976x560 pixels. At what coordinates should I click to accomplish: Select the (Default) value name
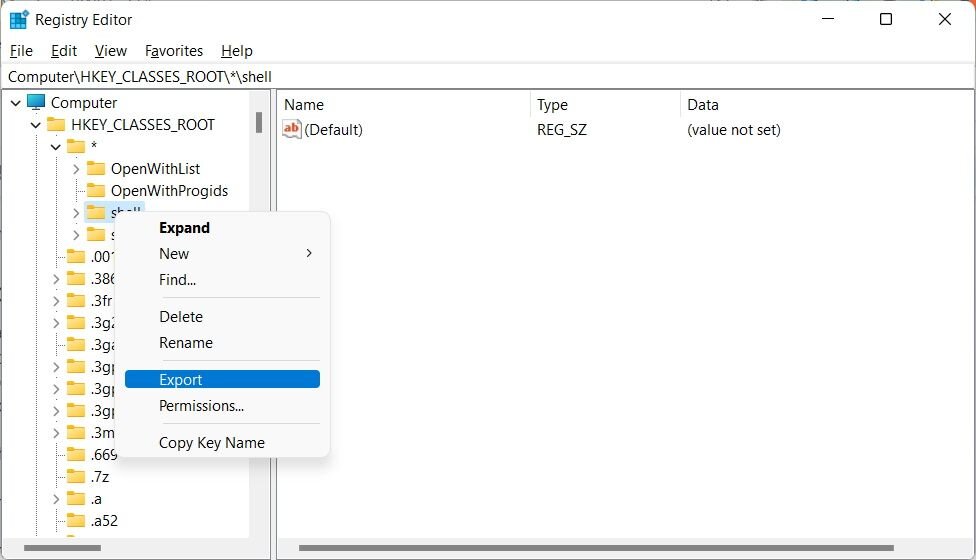[x=334, y=129]
